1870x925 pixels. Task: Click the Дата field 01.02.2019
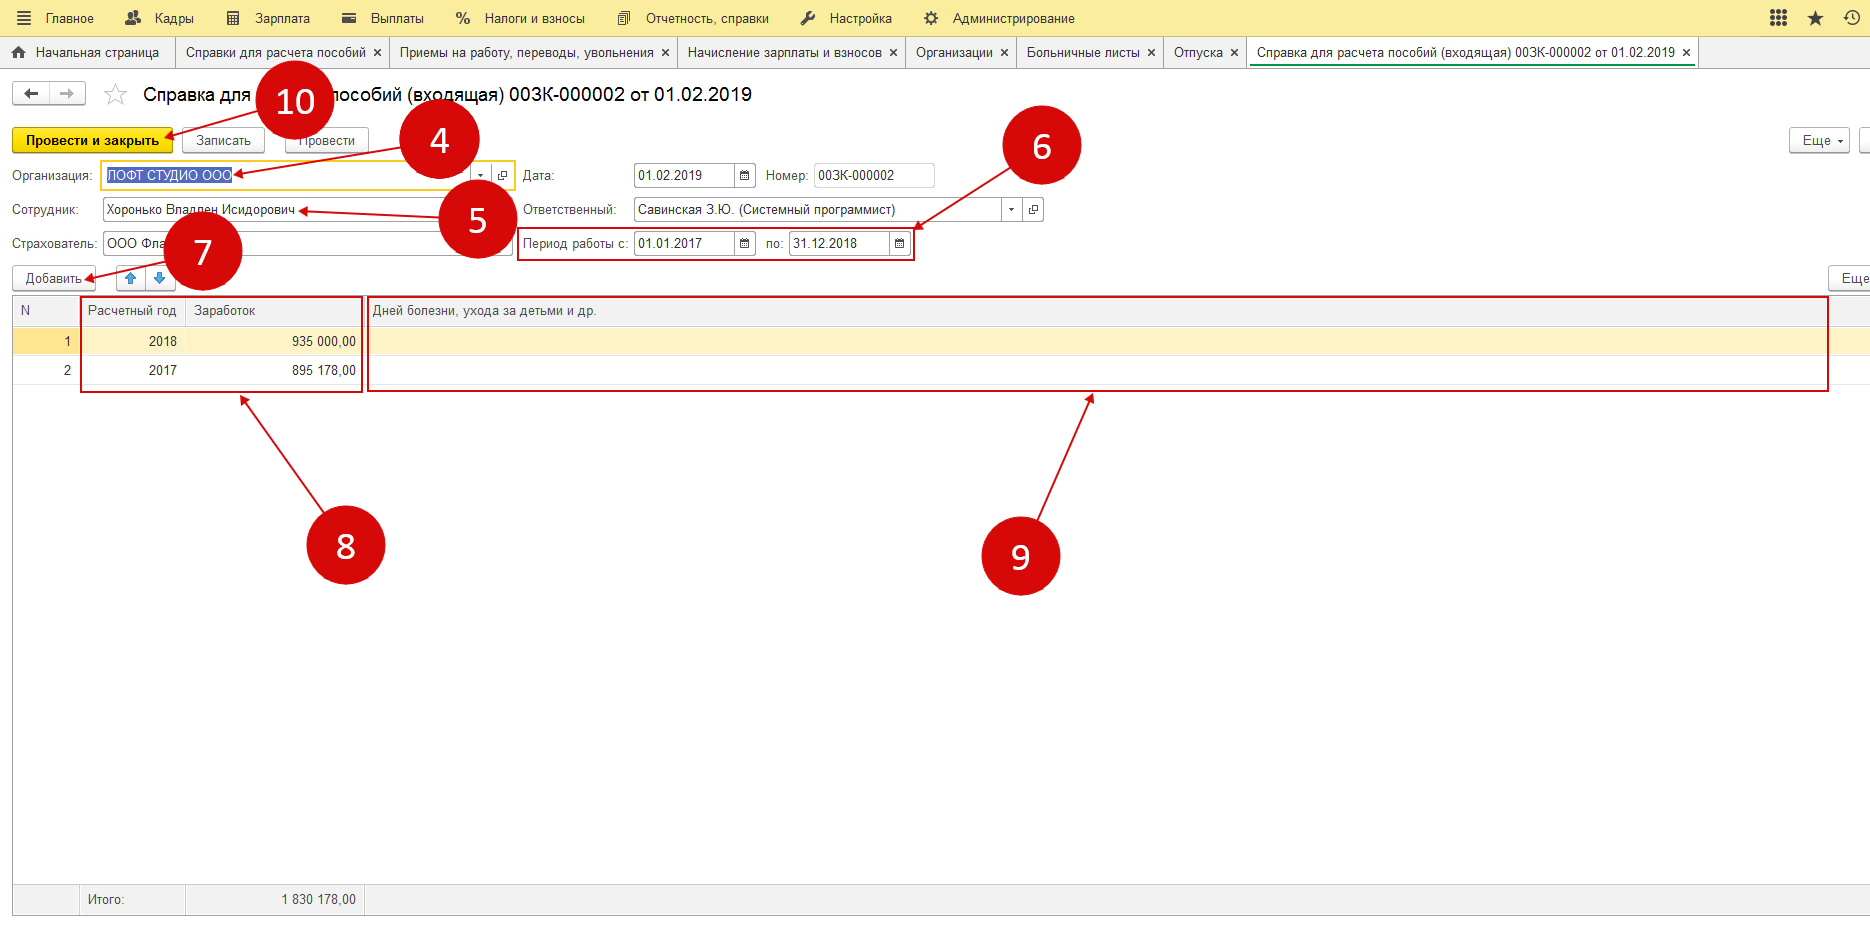tap(684, 176)
